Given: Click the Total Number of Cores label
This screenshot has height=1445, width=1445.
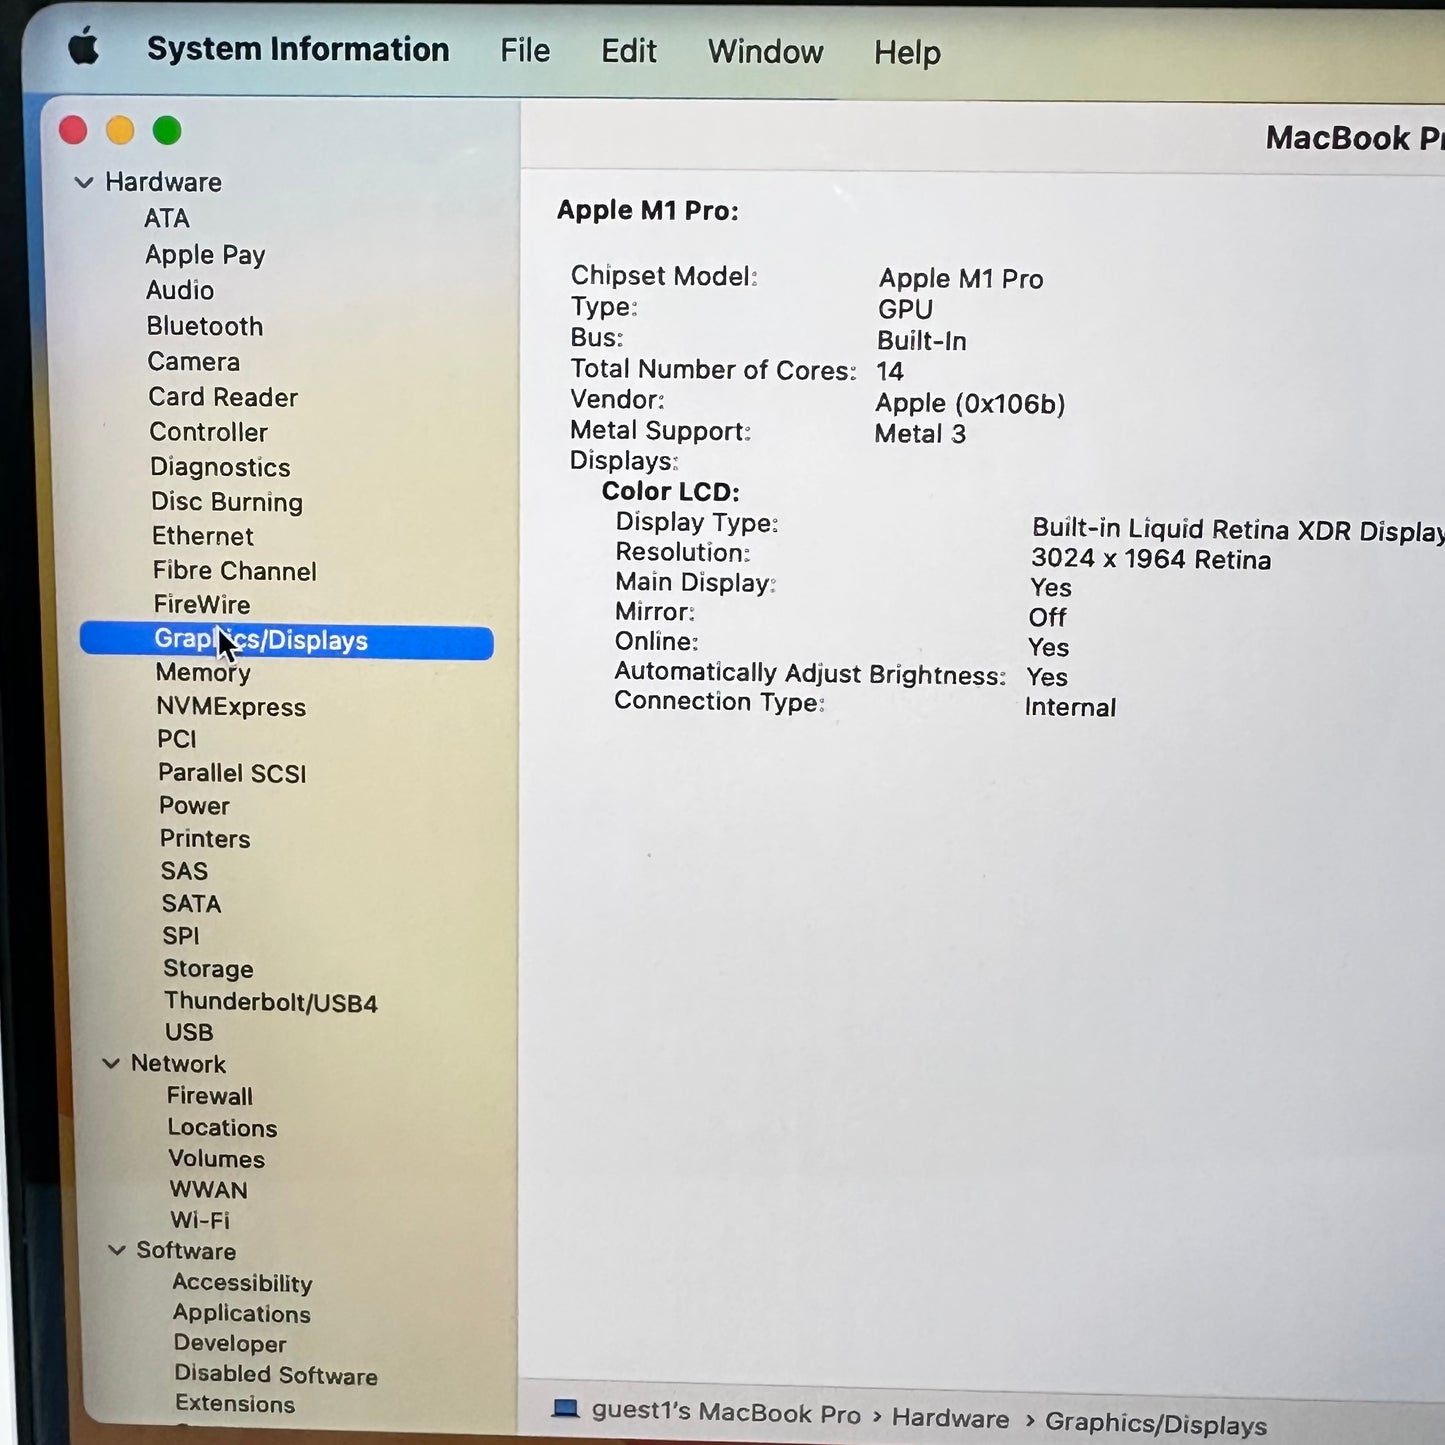Looking at the screenshot, I should click(713, 370).
